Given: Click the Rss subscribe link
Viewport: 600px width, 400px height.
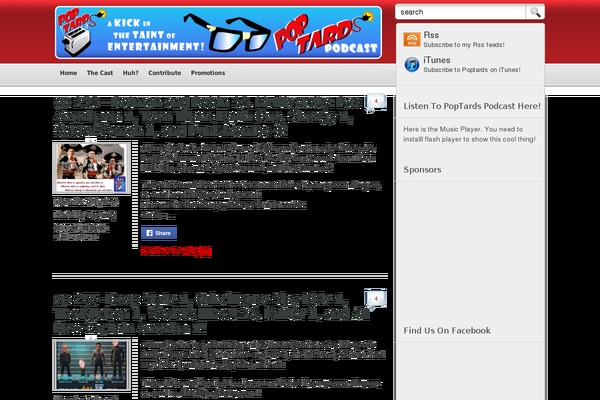Looking at the screenshot, I should (431, 35).
